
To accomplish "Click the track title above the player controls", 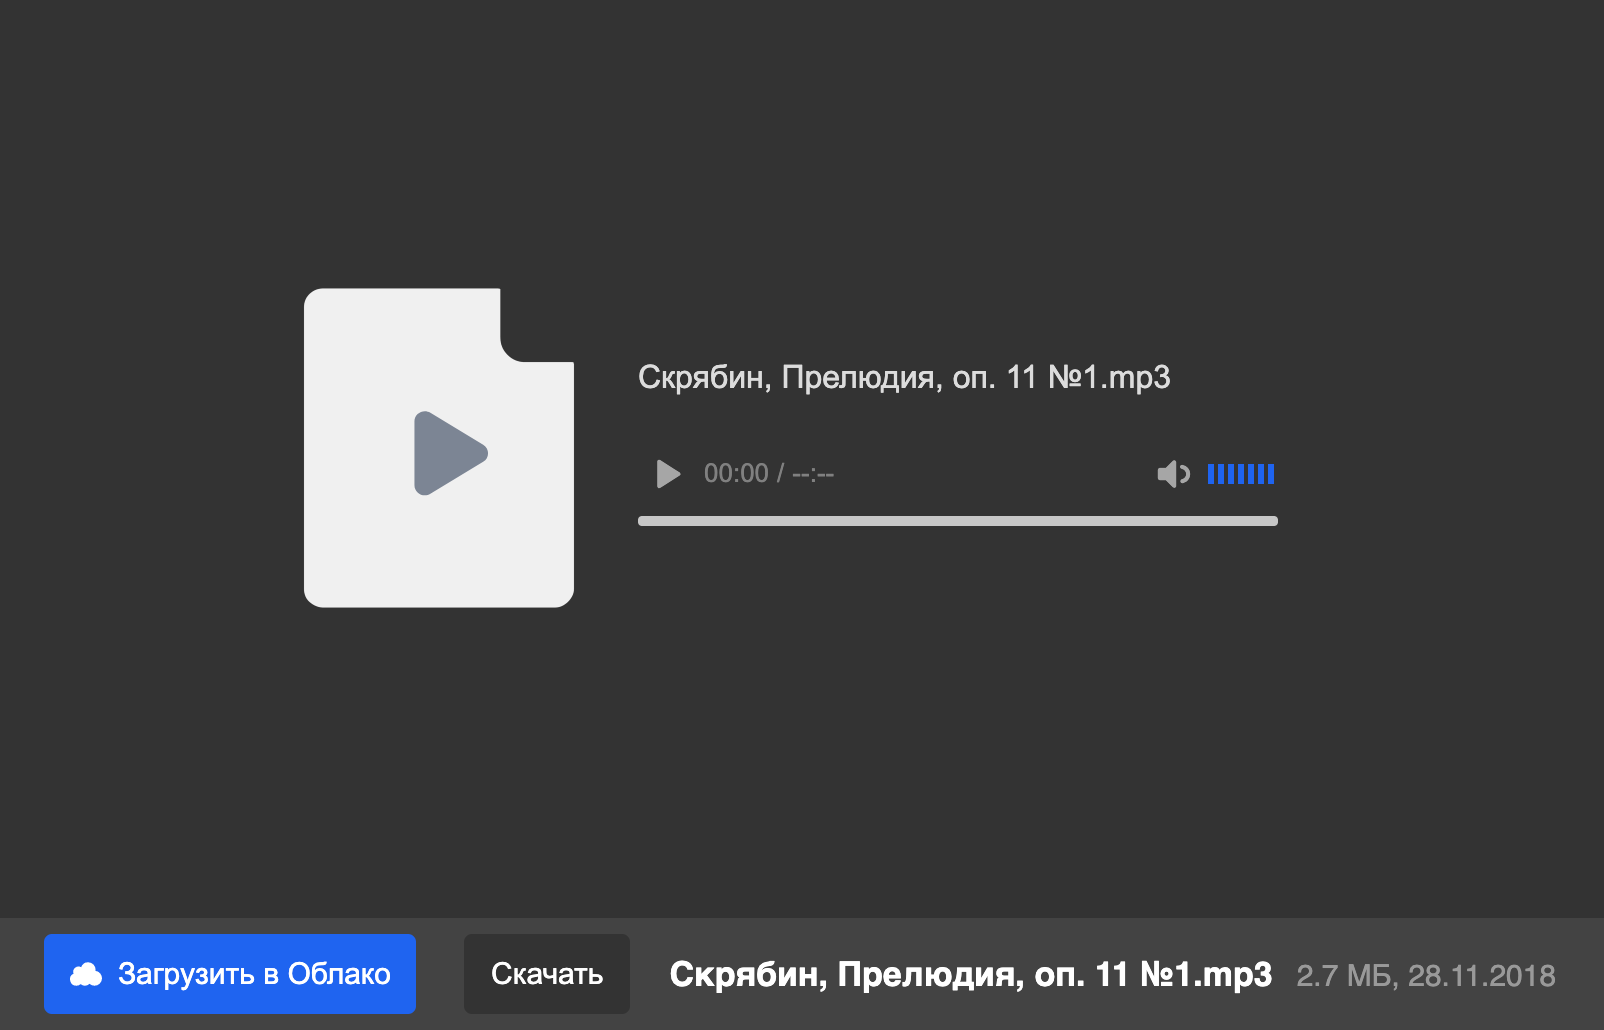I will click(x=904, y=377).
